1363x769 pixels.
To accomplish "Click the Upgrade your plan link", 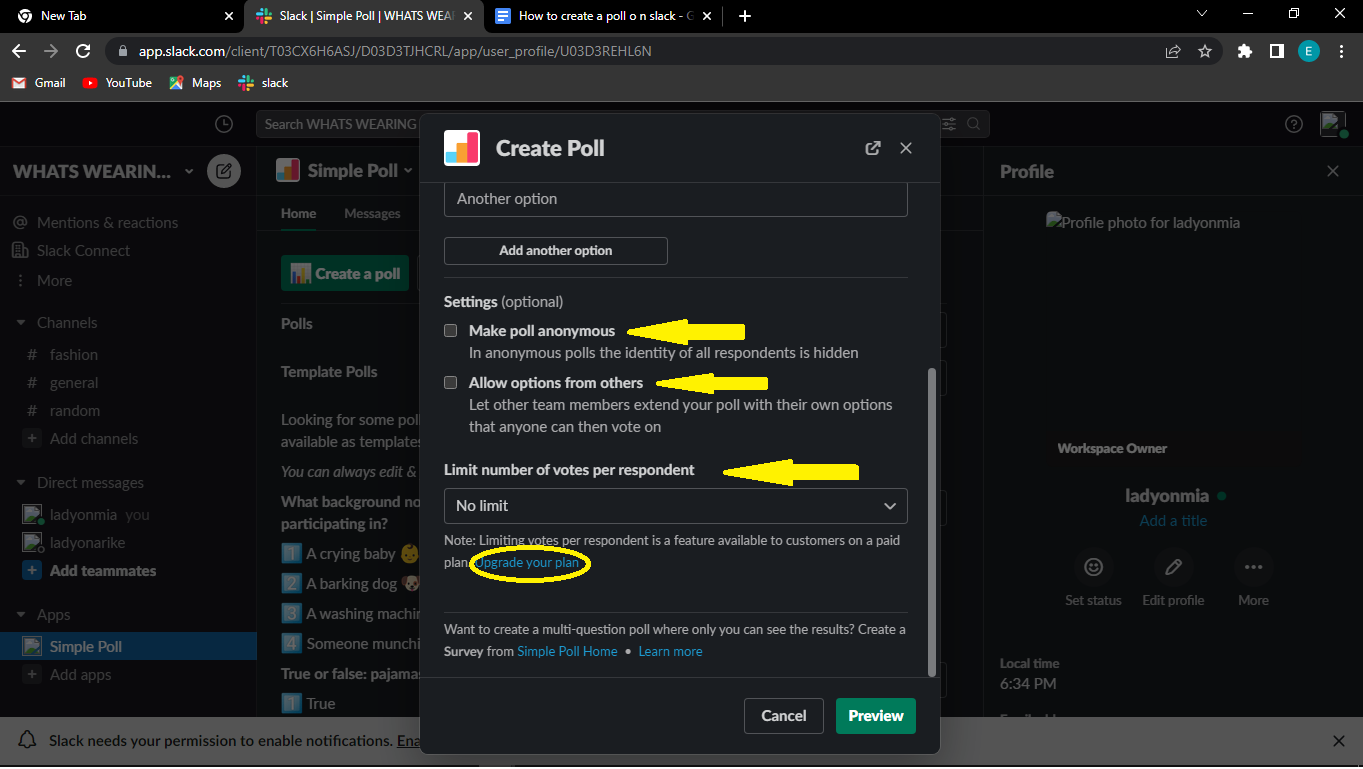I will pyautogui.click(x=527, y=563).
